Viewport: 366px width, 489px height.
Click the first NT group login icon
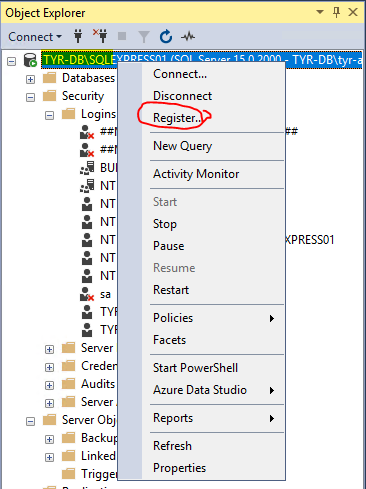coord(87,186)
